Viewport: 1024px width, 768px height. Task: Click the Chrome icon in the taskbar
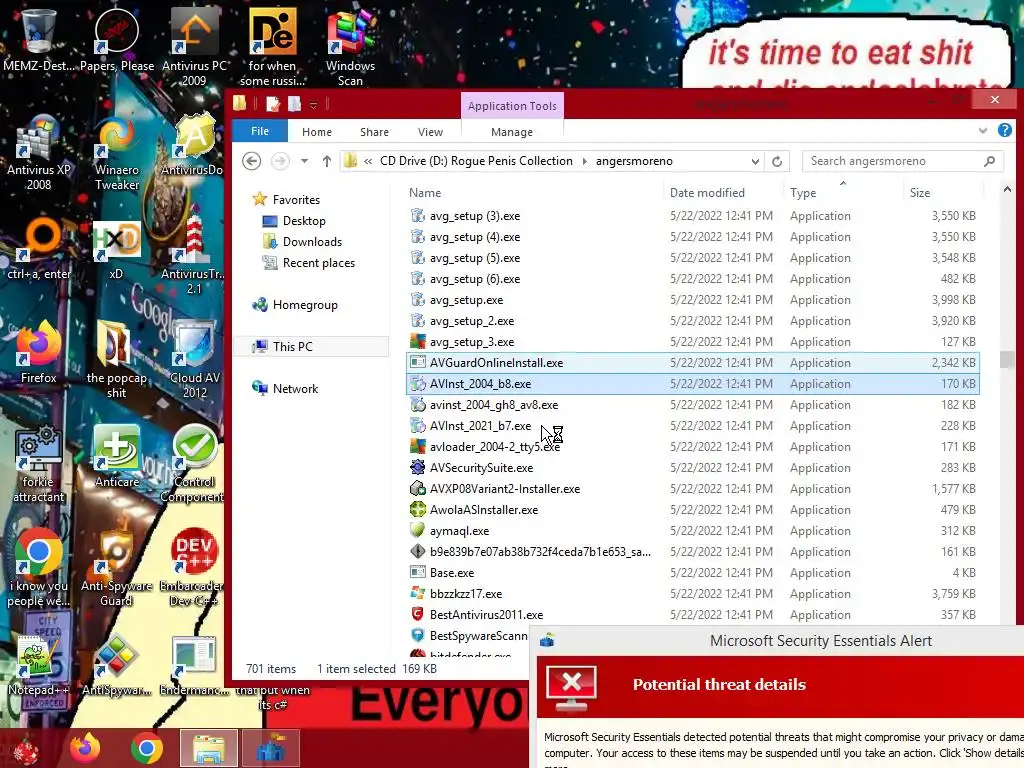pos(147,748)
